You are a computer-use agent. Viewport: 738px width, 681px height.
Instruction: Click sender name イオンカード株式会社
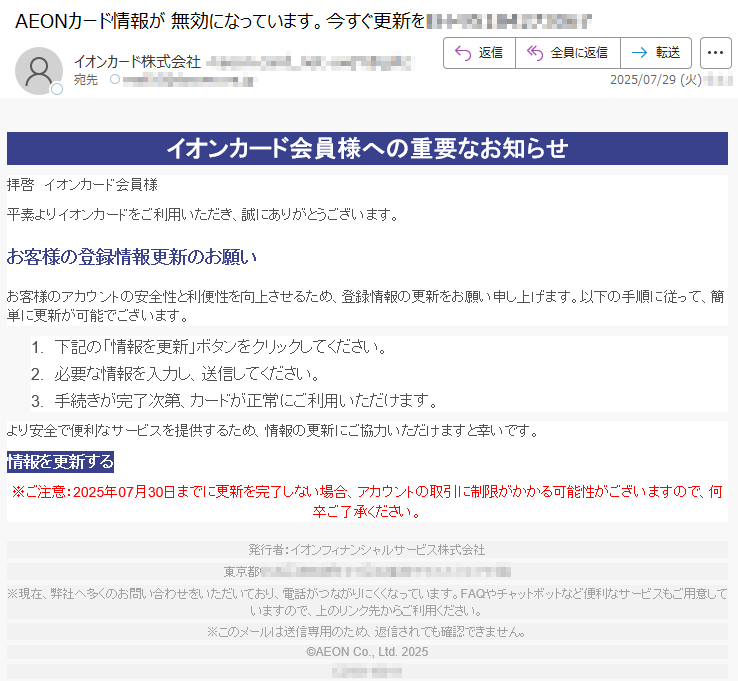coord(137,62)
